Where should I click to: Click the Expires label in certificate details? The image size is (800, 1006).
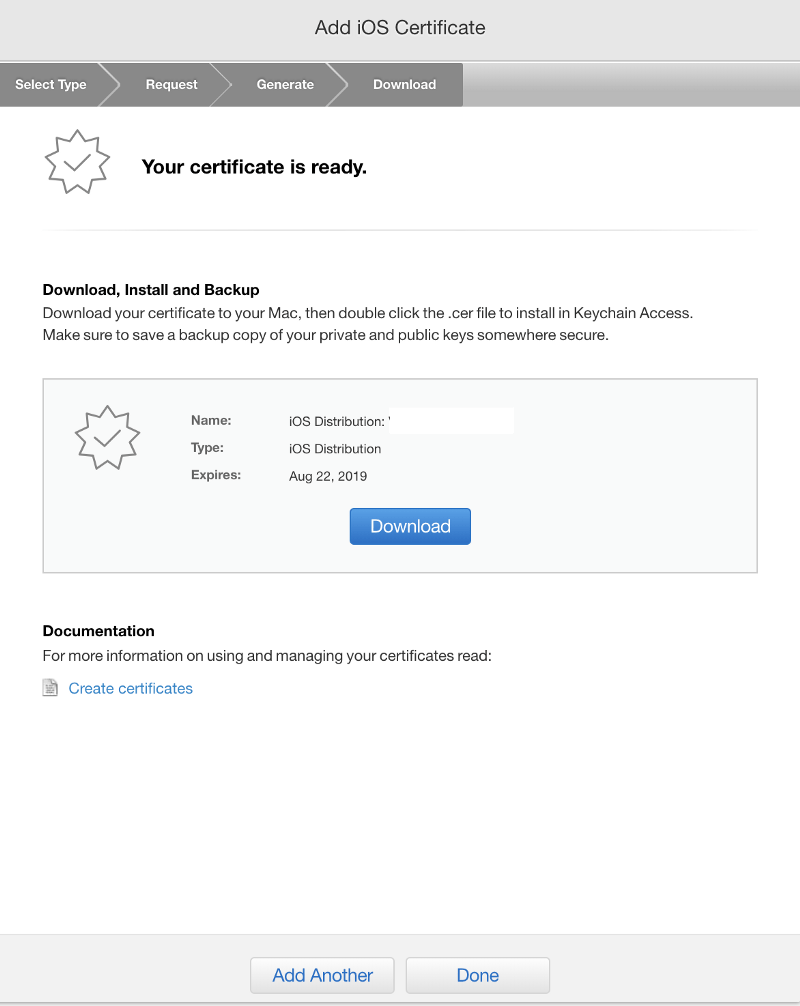tap(216, 475)
